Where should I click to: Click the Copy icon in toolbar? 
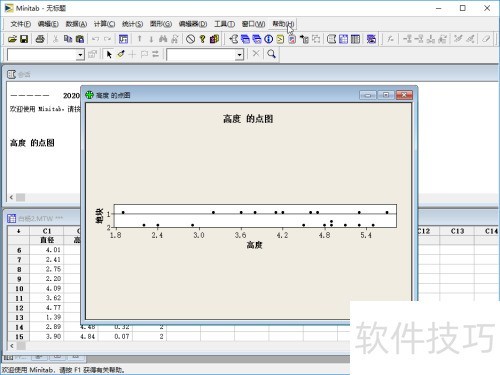(68, 39)
